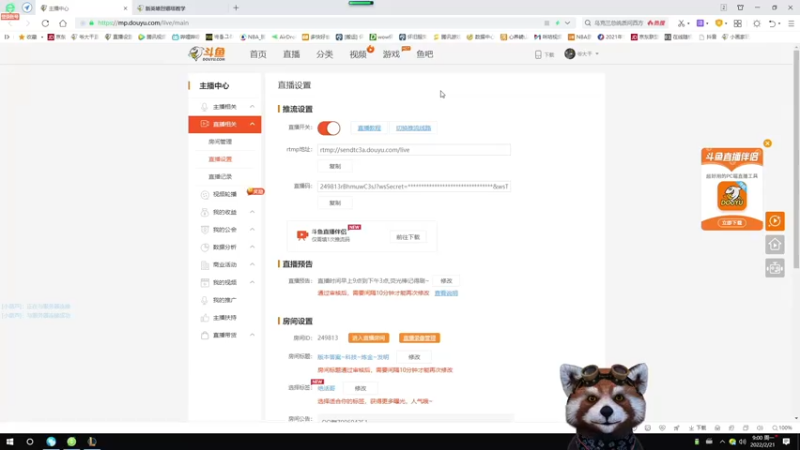Open the 分类 nav item

[324, 54]
